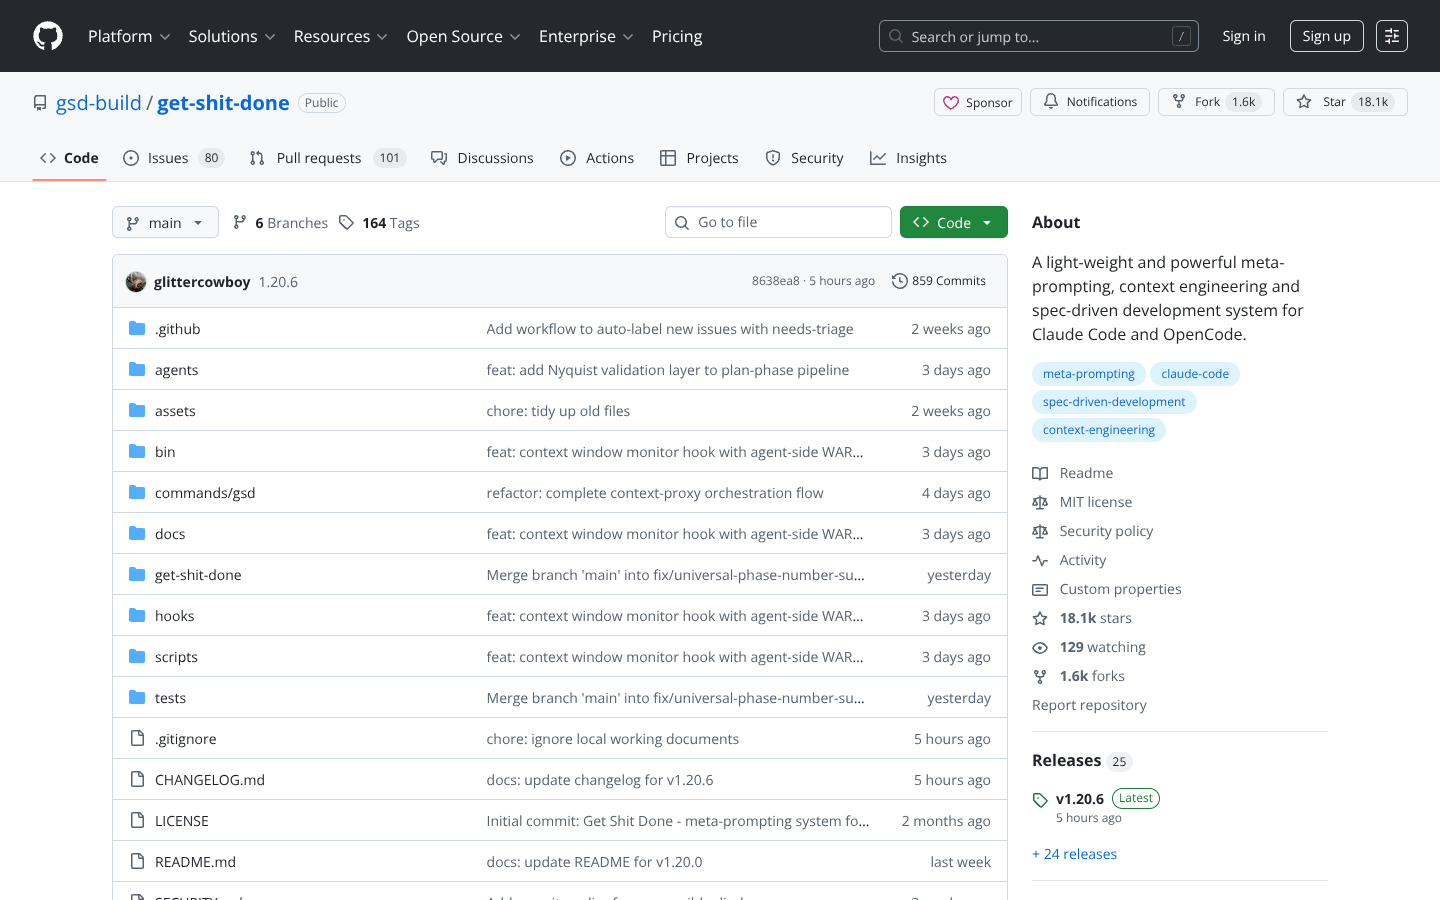
Task: Open the 859 Commits history
Action: [938, 281]
